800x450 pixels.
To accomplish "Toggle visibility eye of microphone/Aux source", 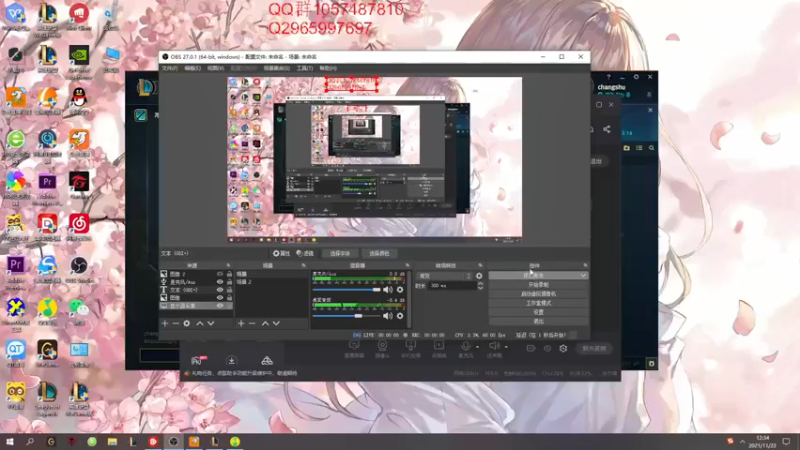I will click(x=220, y=282).
